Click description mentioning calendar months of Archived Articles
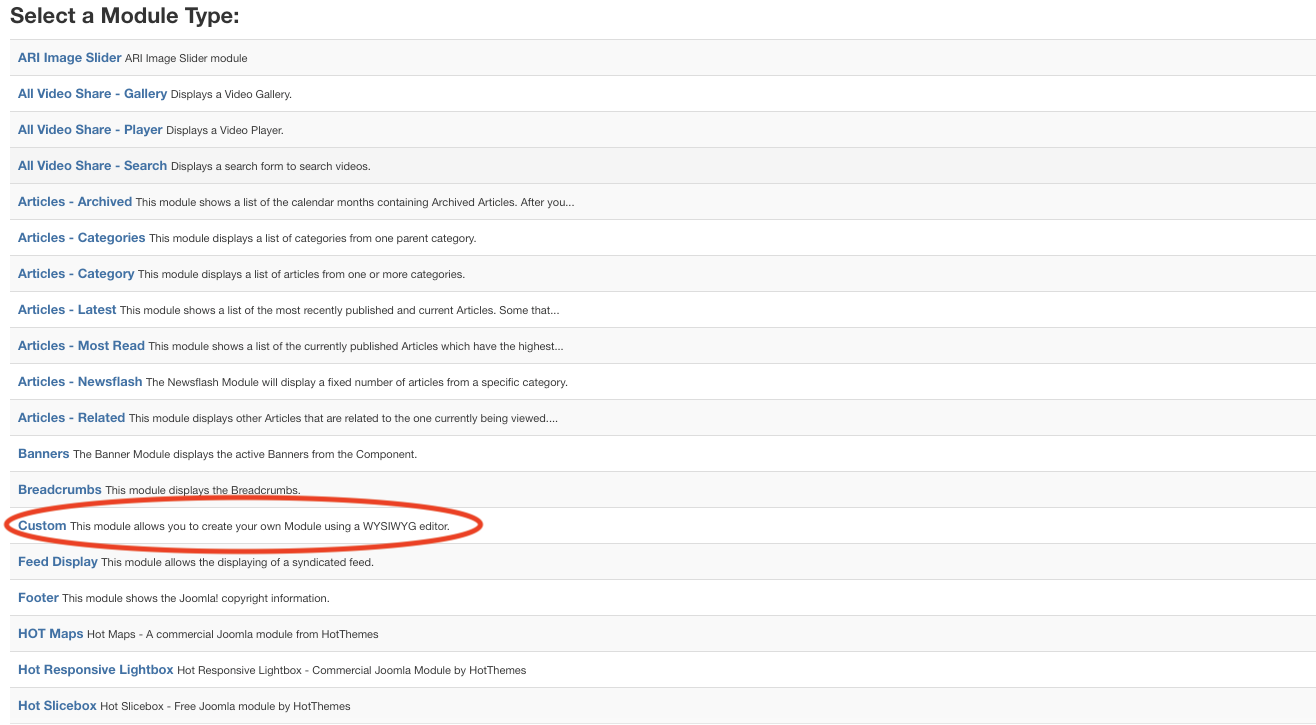Viewport: 1316px width, 725px height. click(355, 203)
